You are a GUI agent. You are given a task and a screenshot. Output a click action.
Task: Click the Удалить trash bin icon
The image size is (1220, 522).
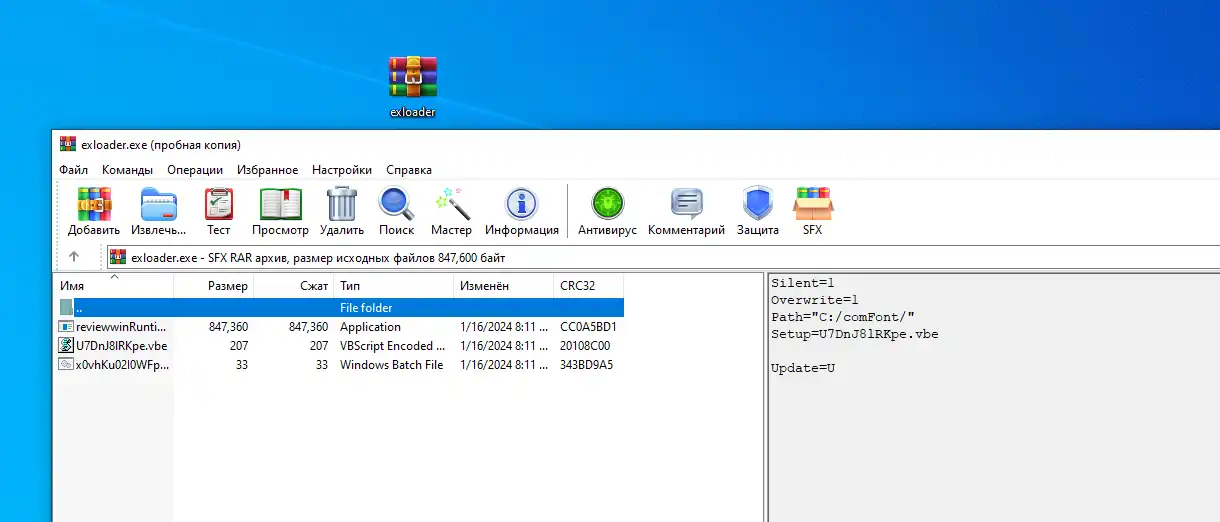342,204
